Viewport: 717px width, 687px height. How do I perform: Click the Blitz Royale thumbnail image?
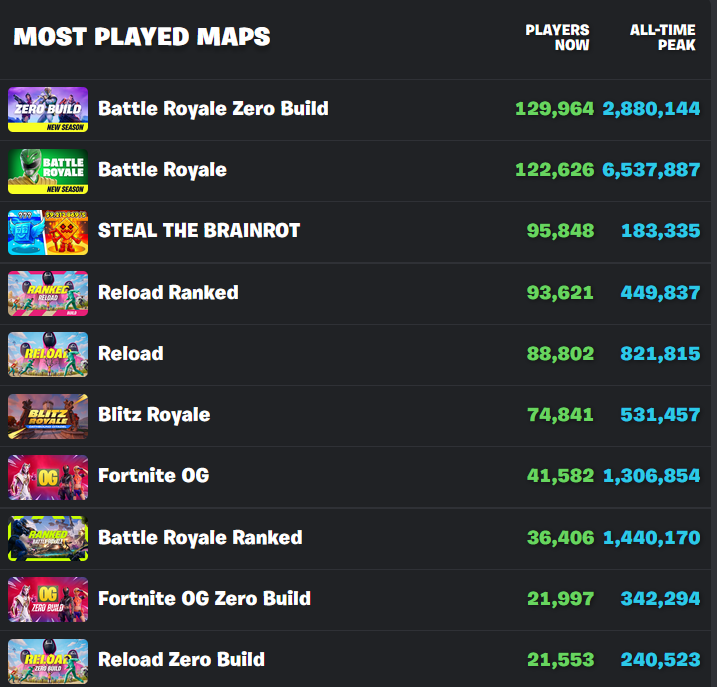coord(48,416)
